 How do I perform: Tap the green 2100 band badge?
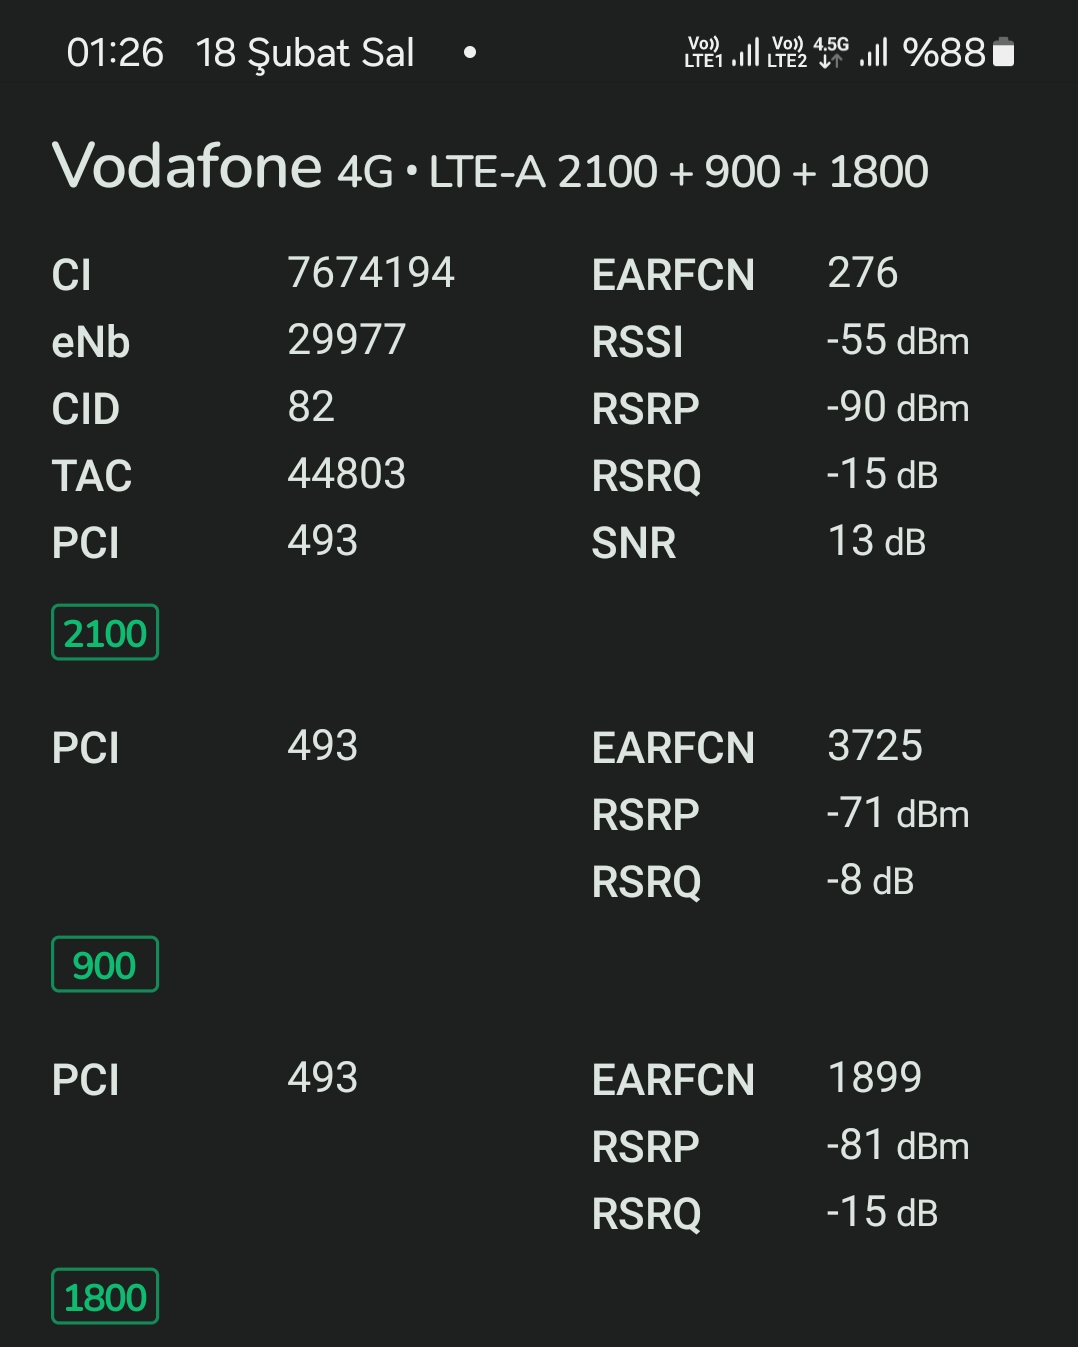coord(105,632)
